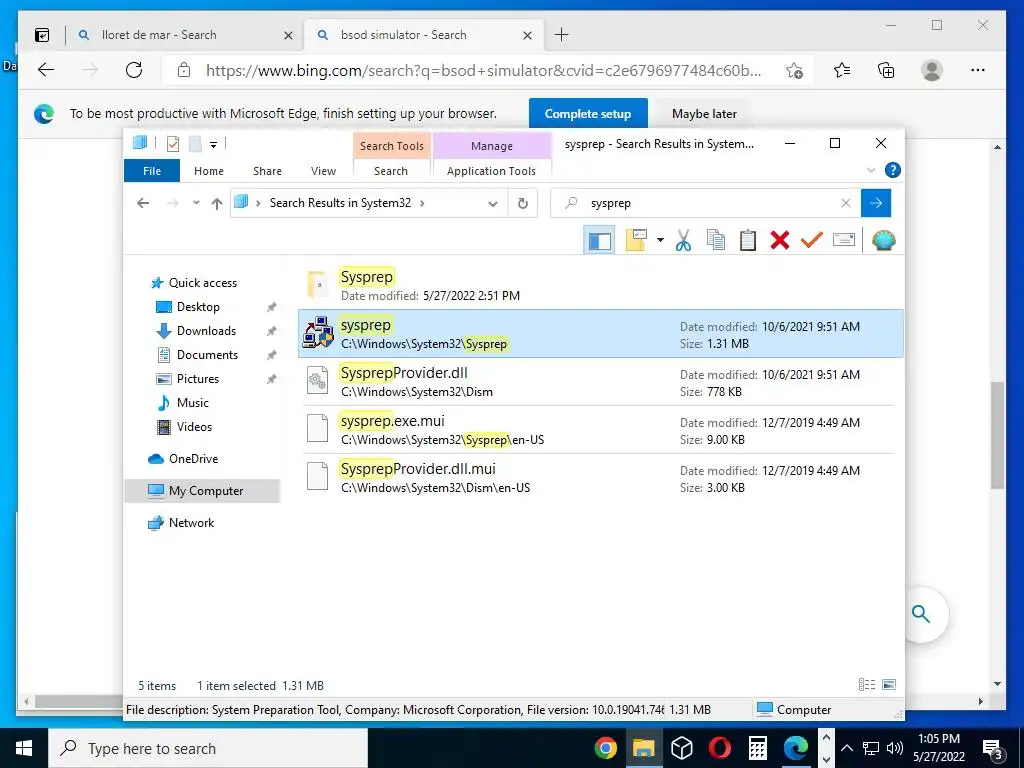The image size is (1024, 768).
Task: Click the Edge page vertical scrollbar thumb
Action: pos(997,435)
